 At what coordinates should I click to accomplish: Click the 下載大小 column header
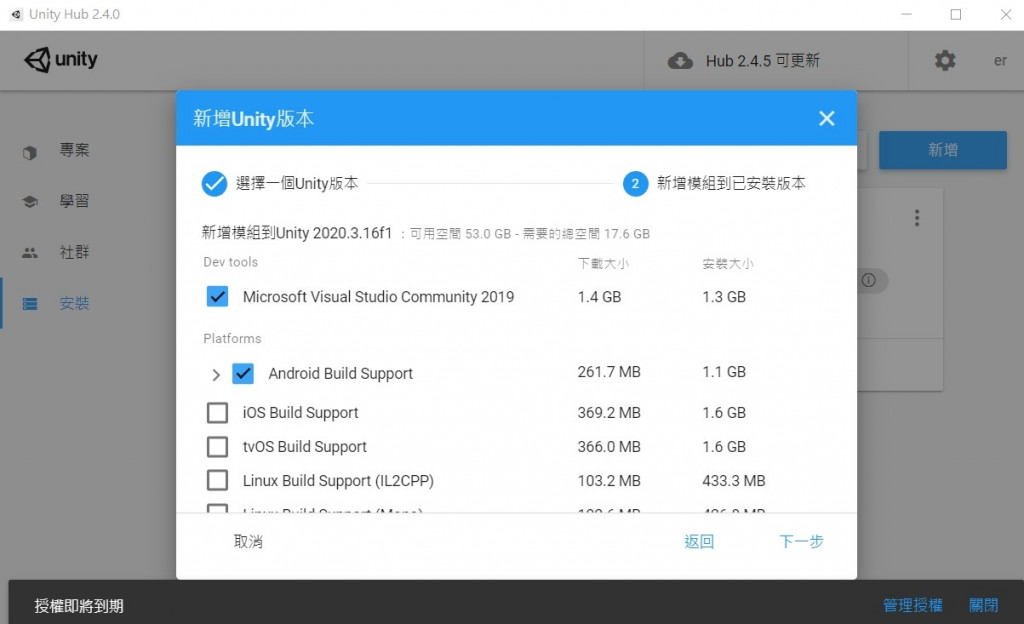point(603,264)
